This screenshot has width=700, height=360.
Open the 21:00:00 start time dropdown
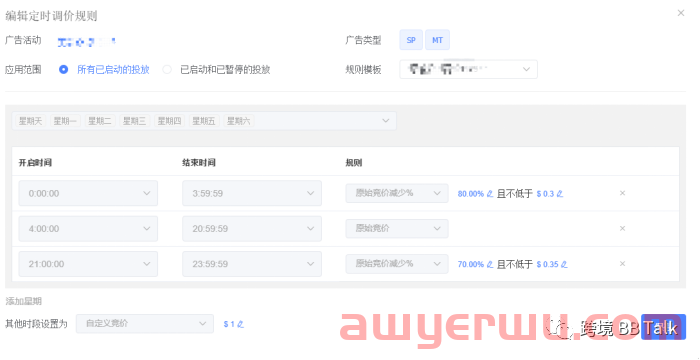point(88,264)
